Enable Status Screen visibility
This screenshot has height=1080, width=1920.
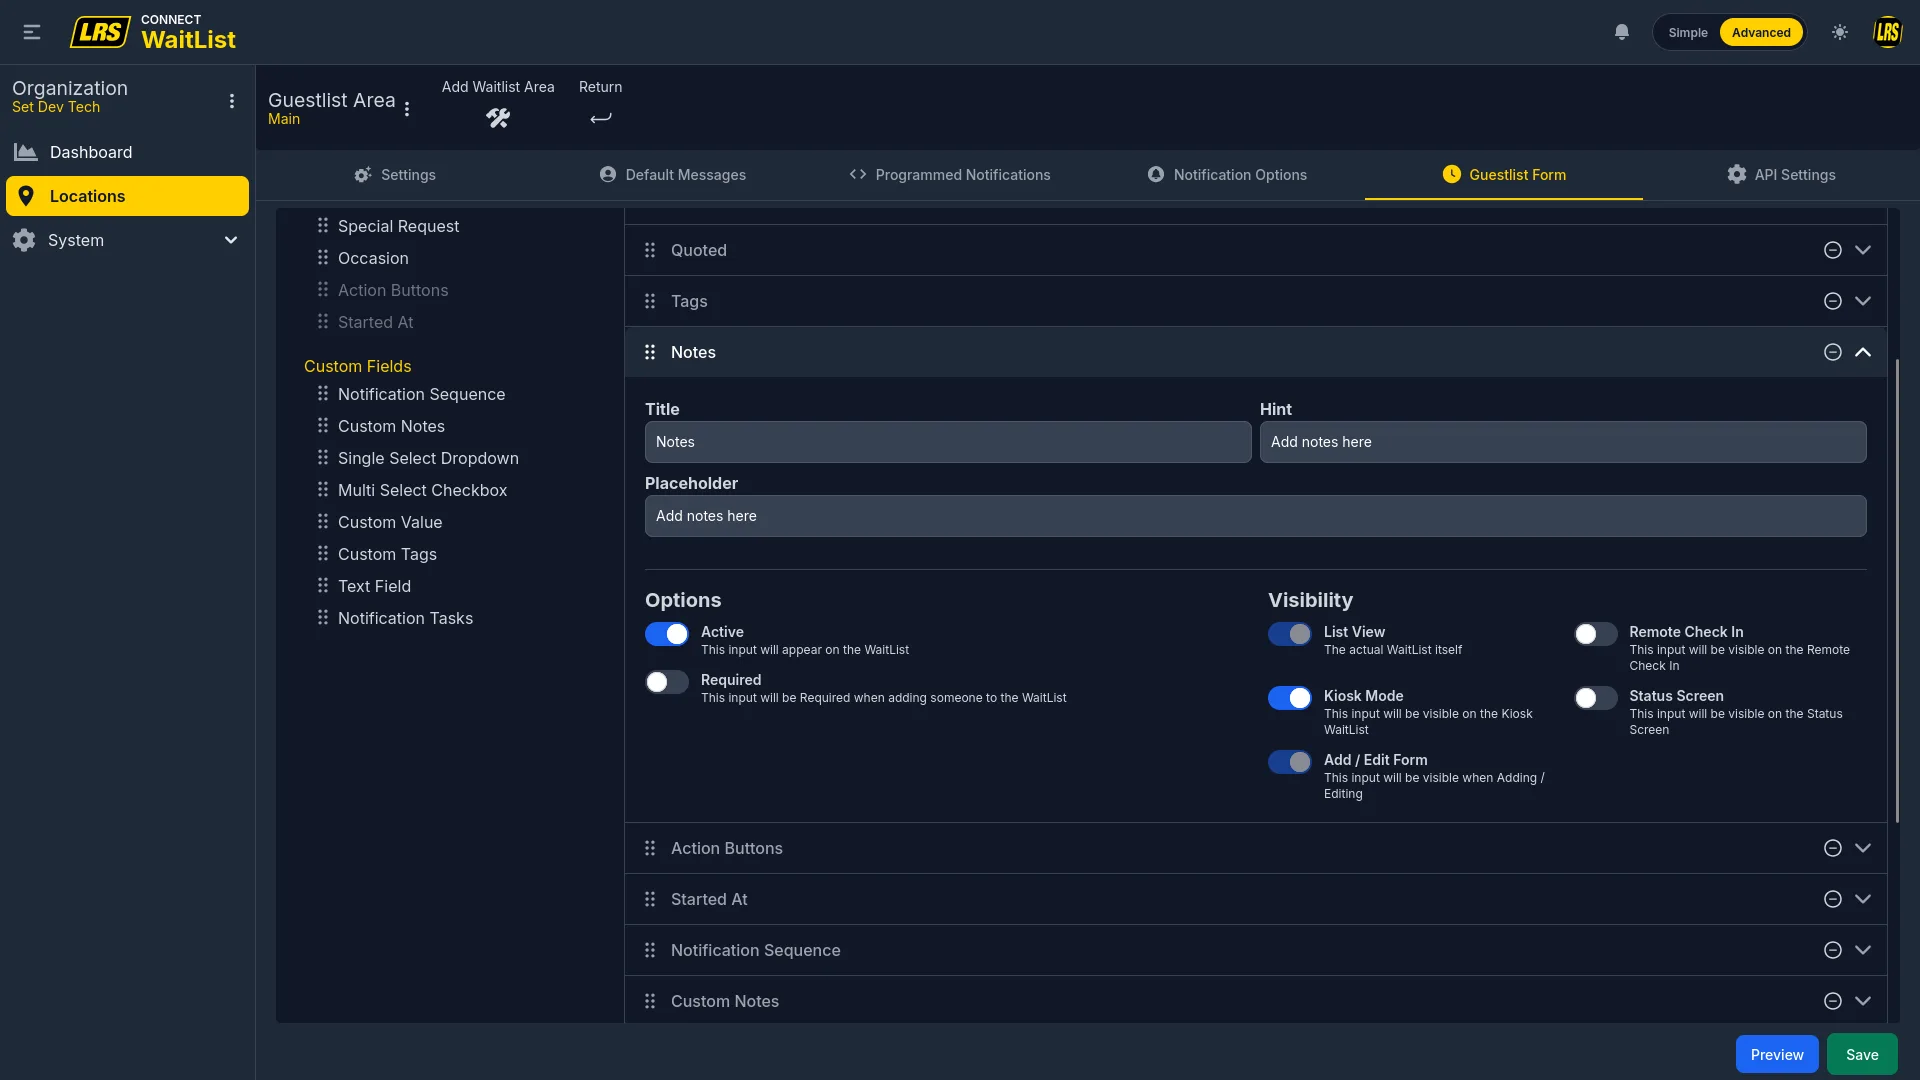pyautogui.click(x=1596, y=698)
